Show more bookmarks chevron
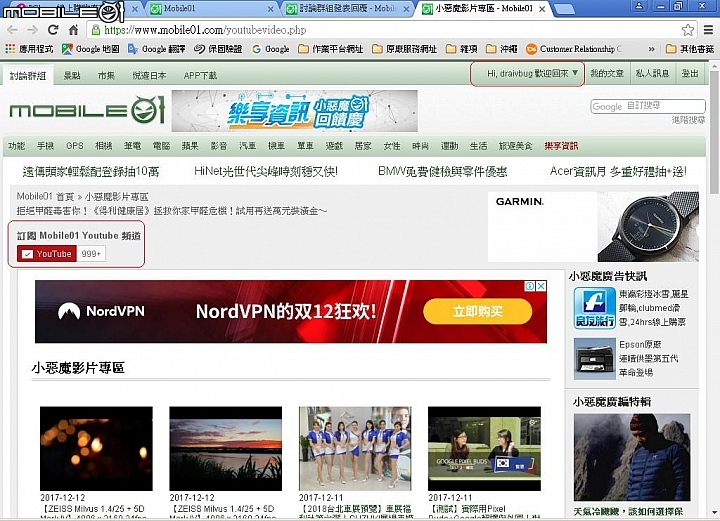The height and width of the screenshot is (521, 720). 651,49
